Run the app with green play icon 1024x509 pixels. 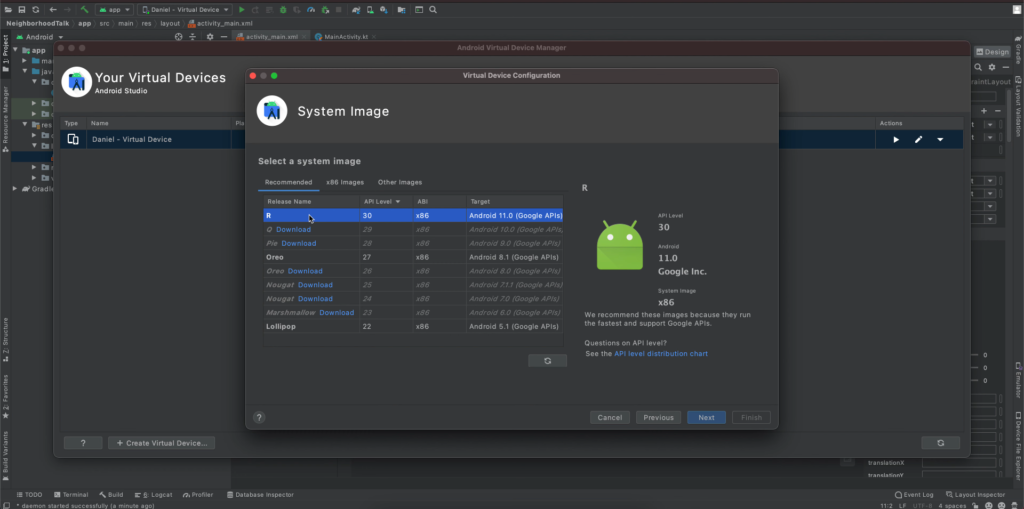click(x=242, y=10)
